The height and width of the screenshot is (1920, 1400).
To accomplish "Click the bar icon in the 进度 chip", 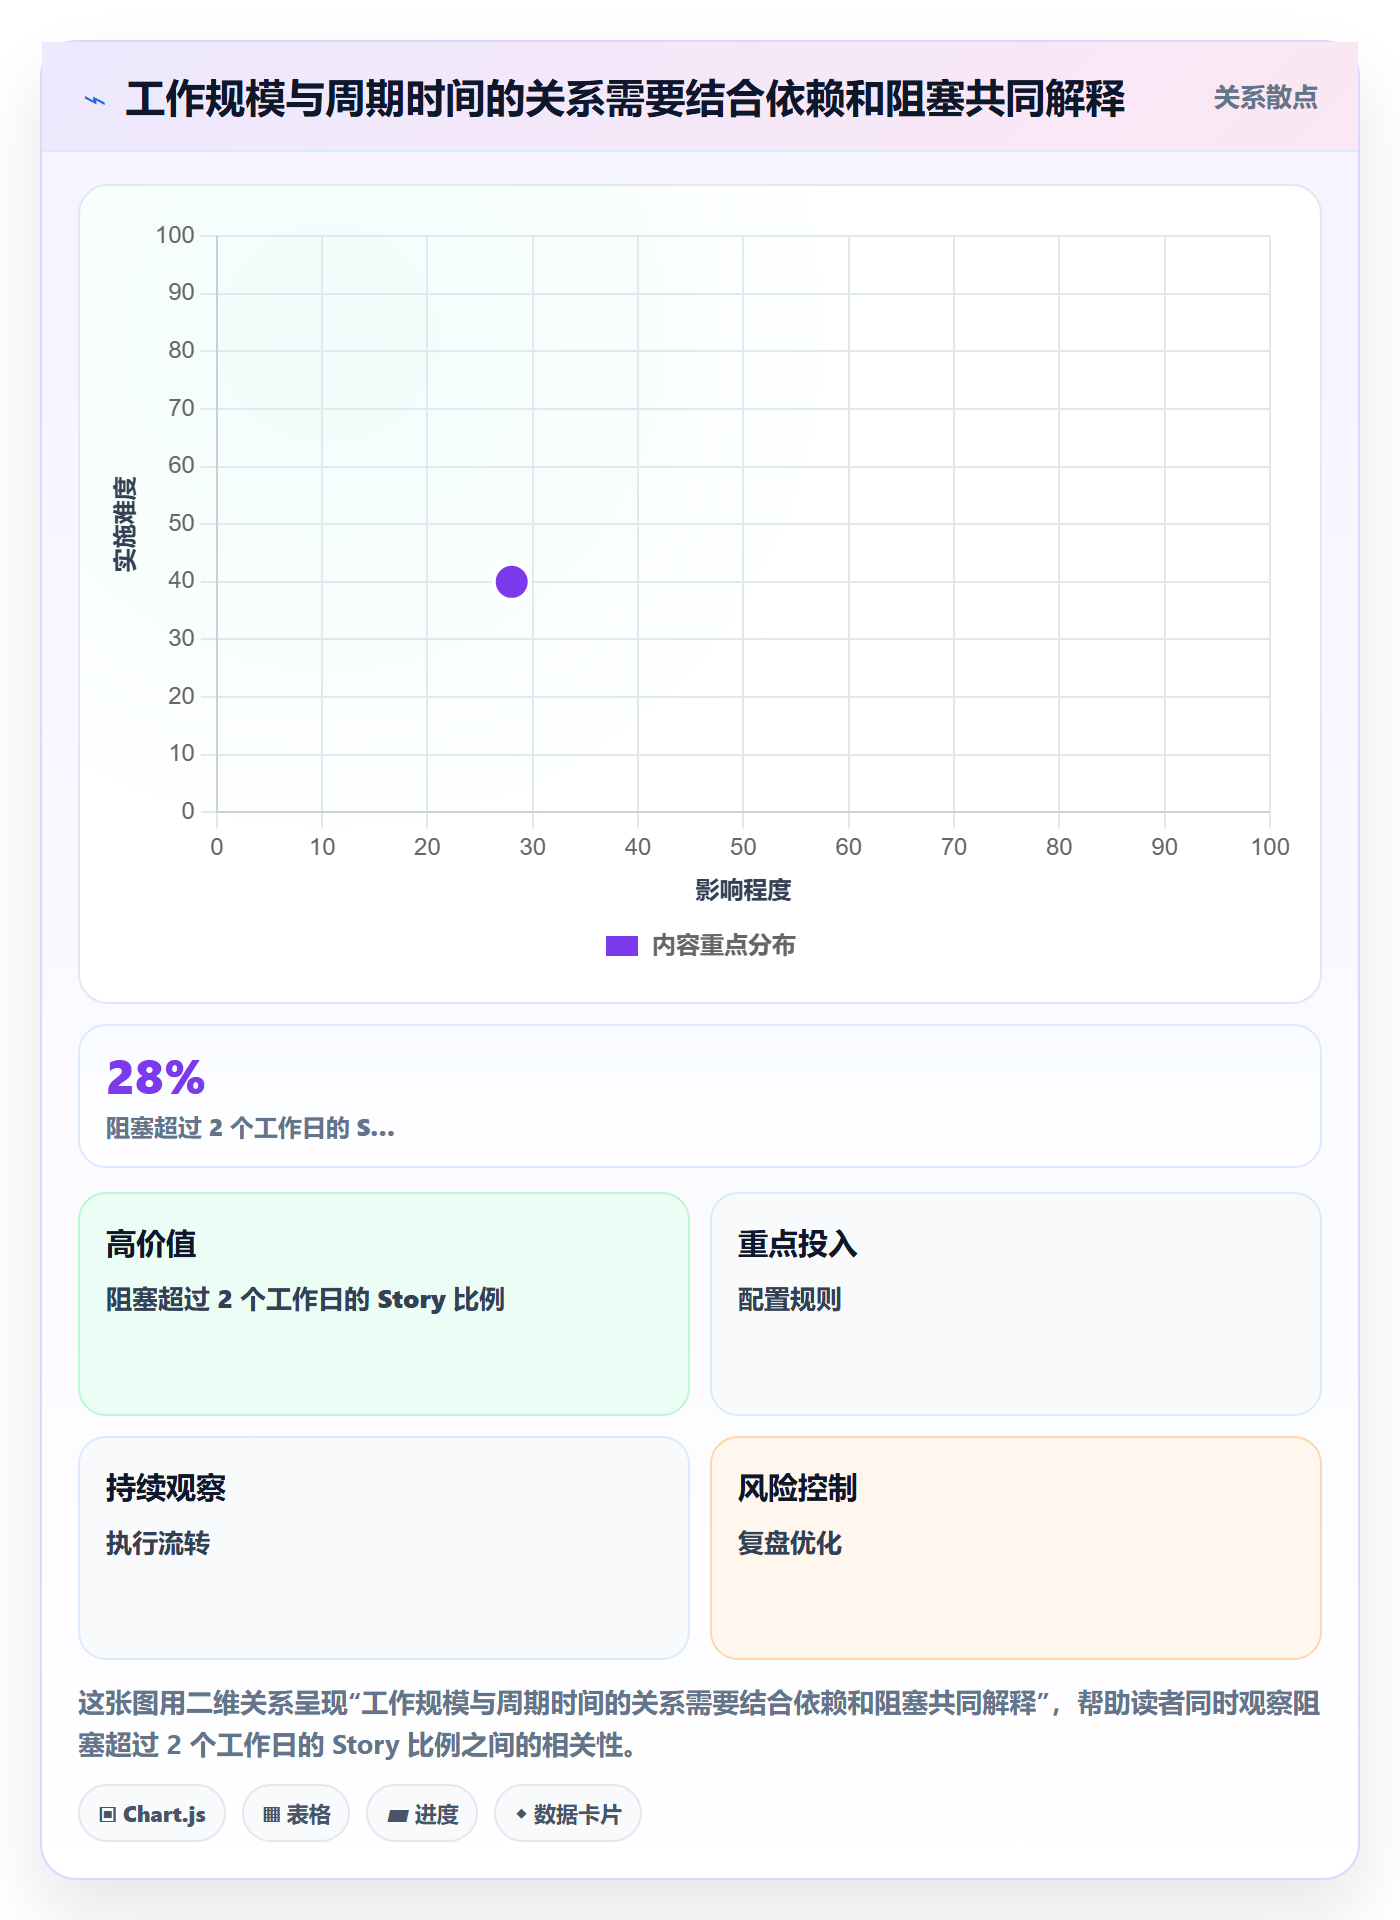I will 397,1816.
